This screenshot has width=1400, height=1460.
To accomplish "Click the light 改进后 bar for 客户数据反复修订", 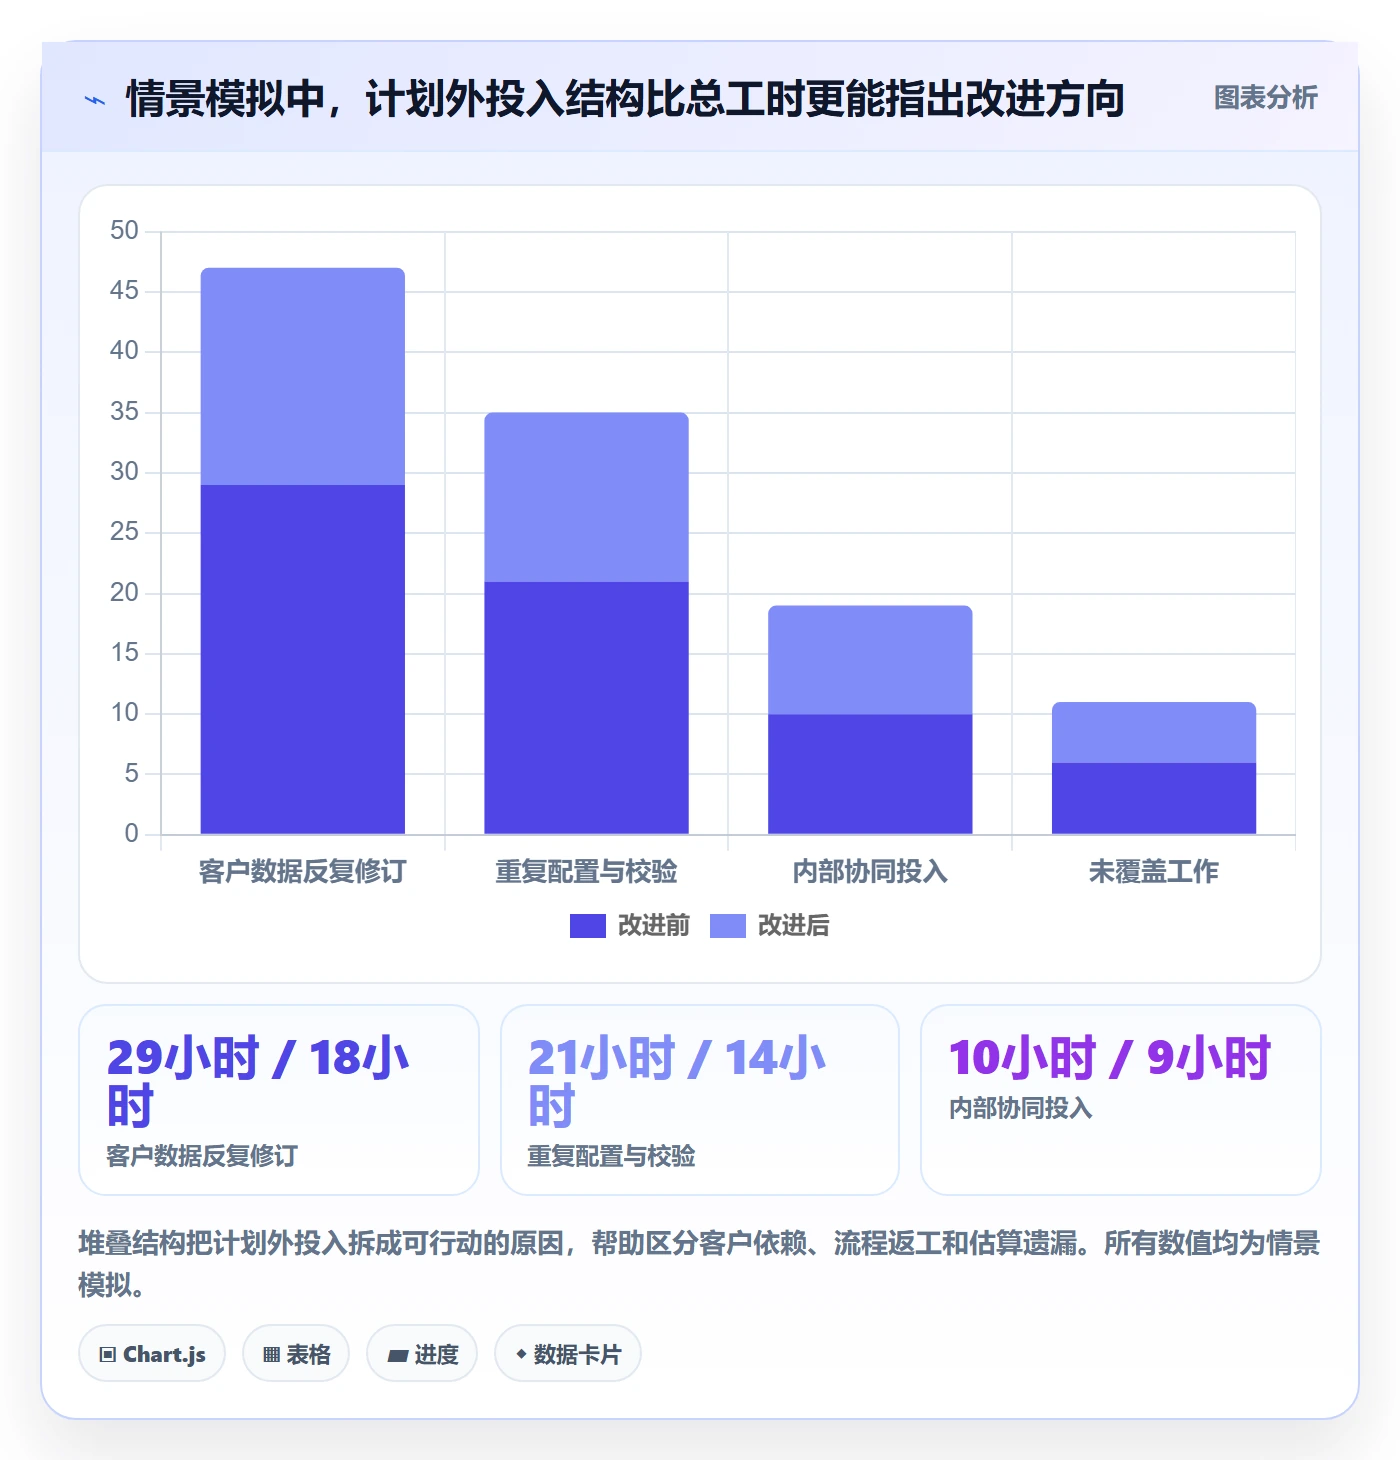I will 303,376.
